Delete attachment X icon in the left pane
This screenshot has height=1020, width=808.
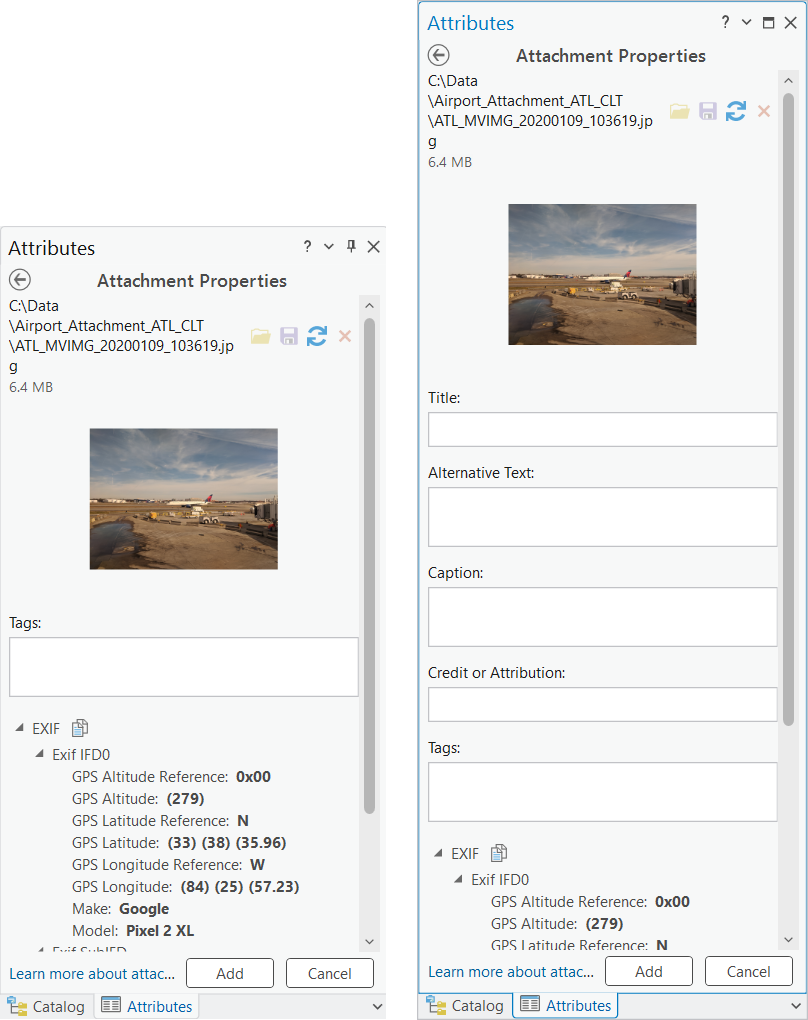[x=345, y=336]
